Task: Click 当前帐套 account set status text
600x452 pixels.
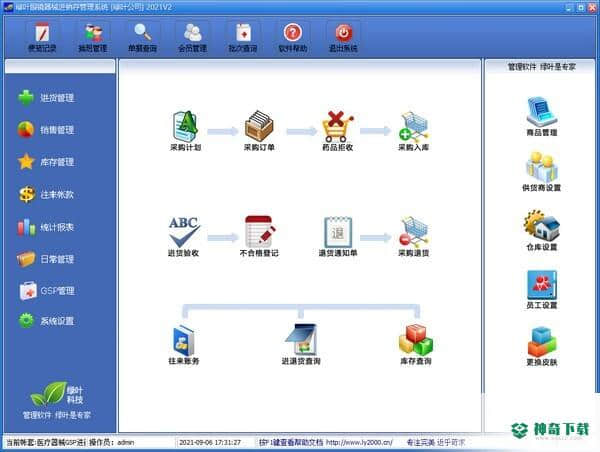Action: (46, 442)
